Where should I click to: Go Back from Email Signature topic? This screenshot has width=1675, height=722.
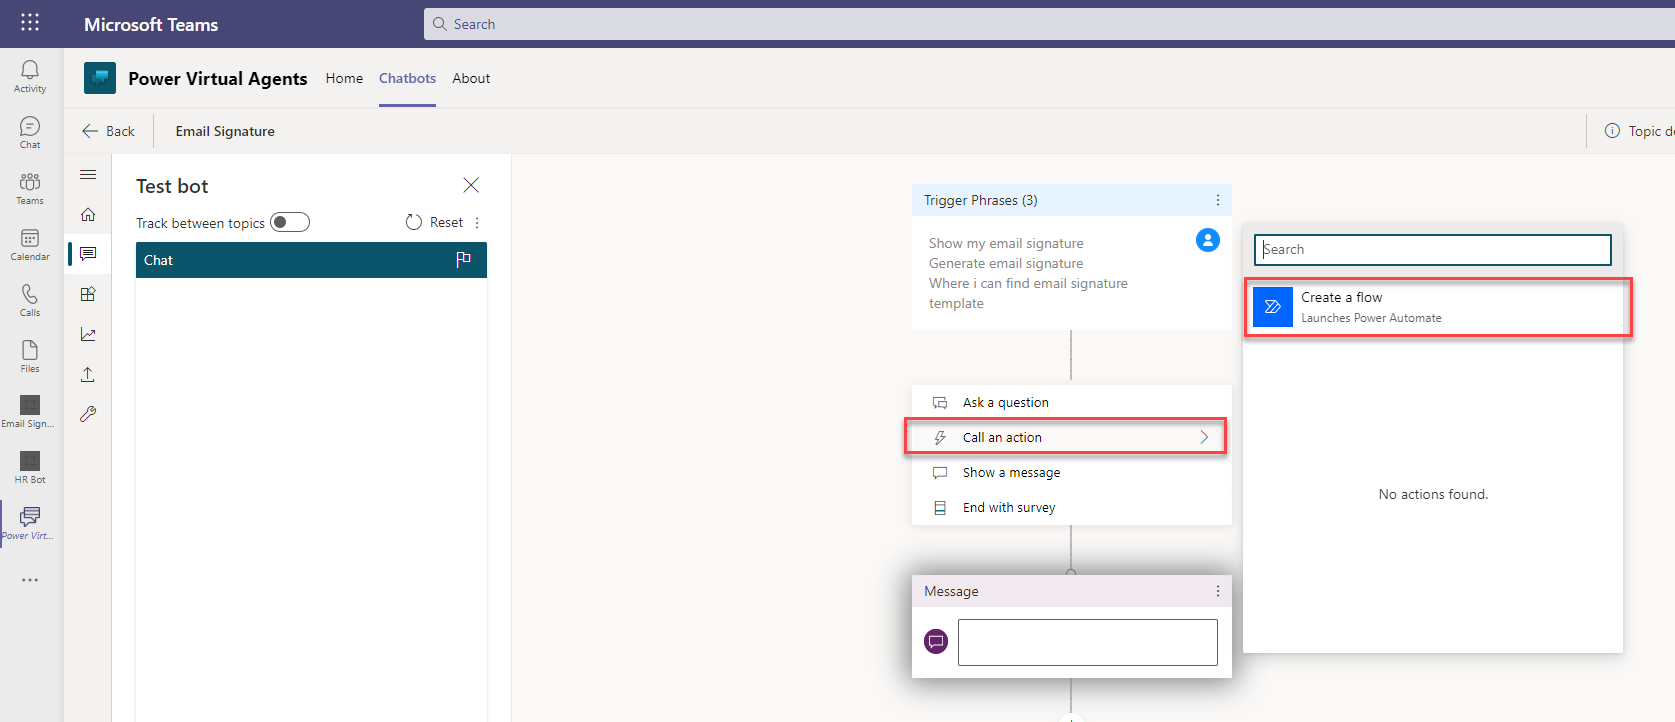click(108, 131)
